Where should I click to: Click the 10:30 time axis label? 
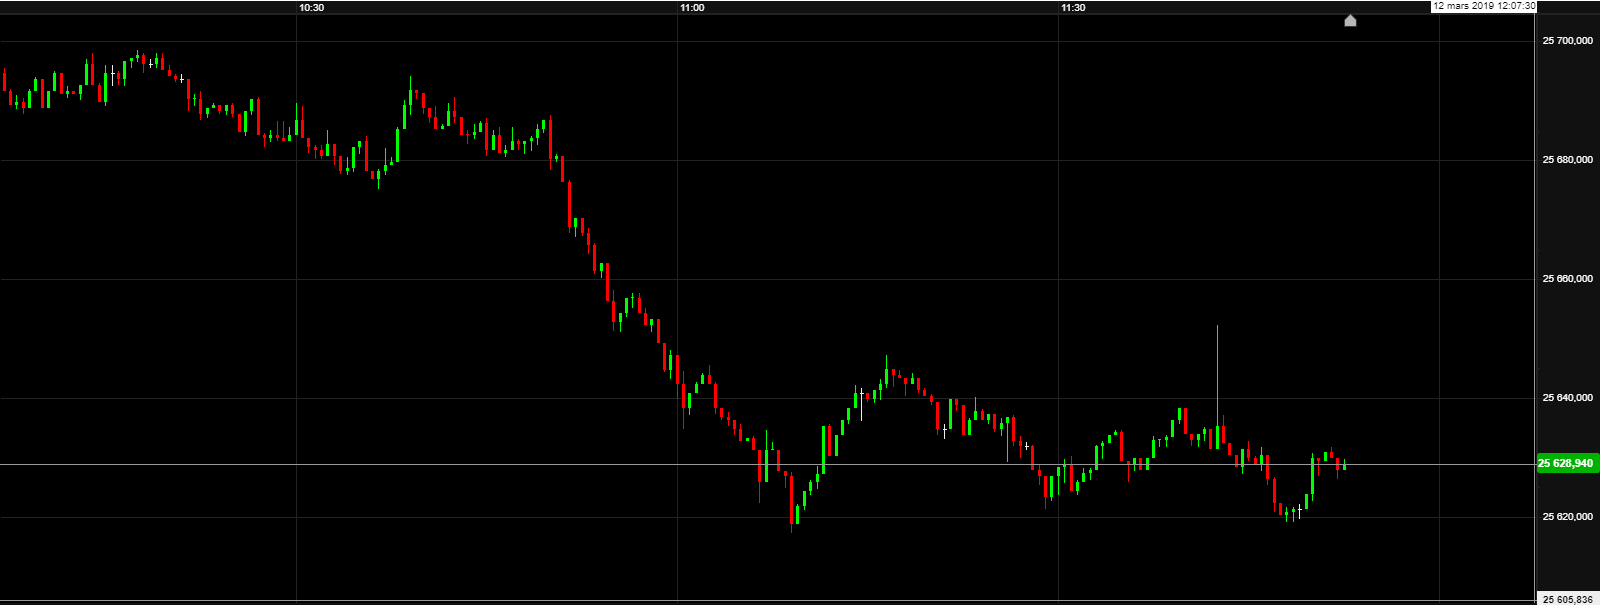[x=312, y=8]
